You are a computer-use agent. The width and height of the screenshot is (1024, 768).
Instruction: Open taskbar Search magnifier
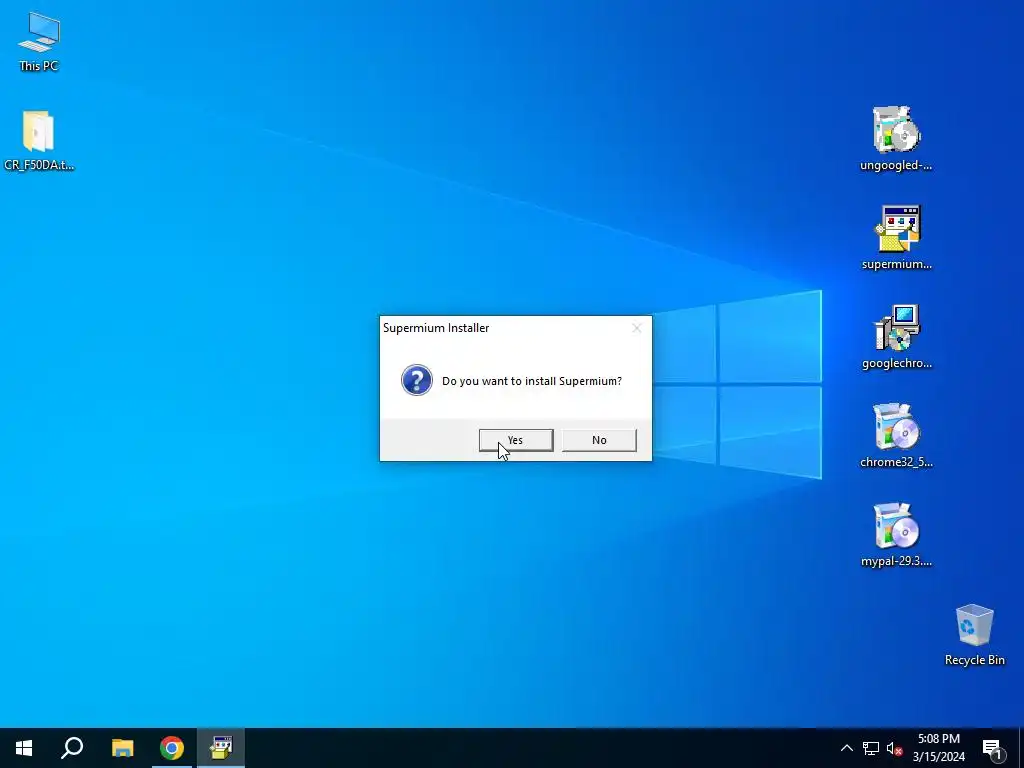click(x=72, y=748)
